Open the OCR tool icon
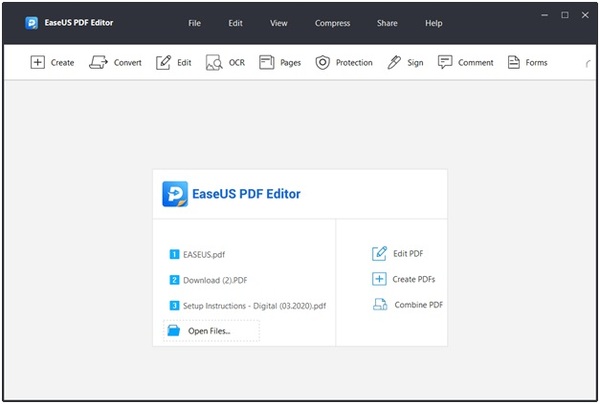Image resolution: width=600 pixels, height=404 pixels. pyautogui.click(x=214, y=62)
